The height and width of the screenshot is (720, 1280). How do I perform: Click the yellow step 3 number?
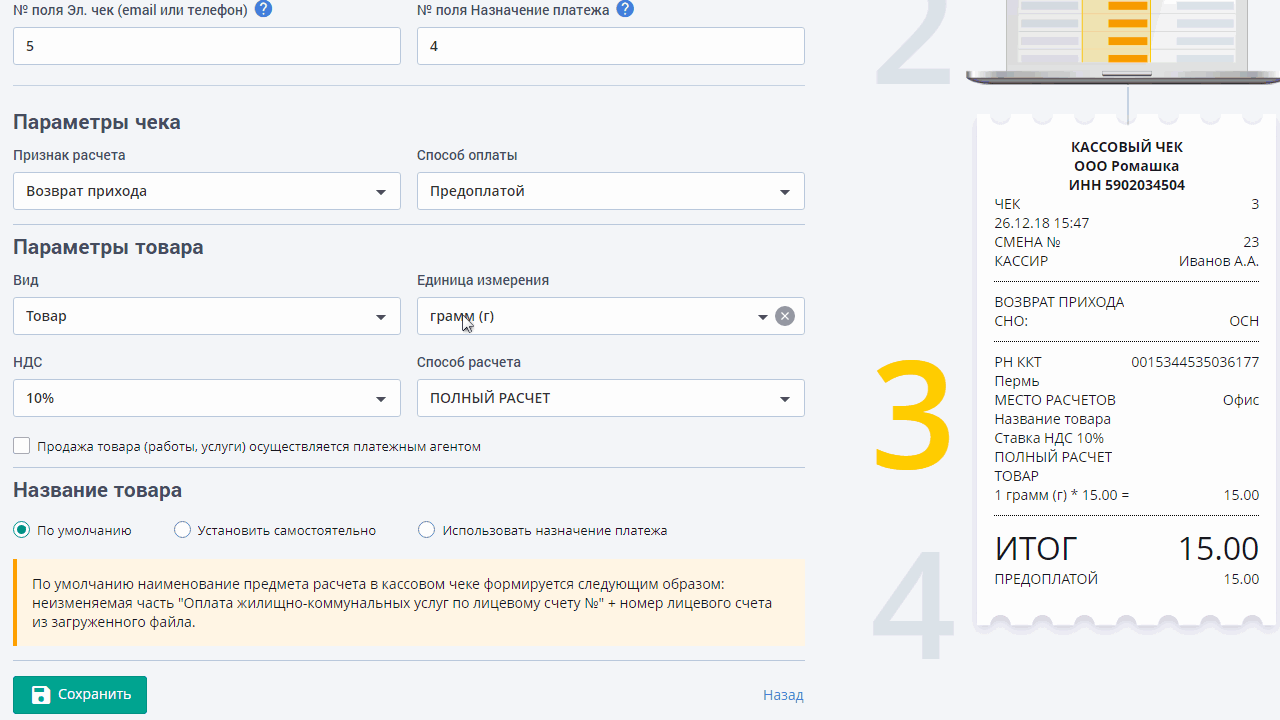(x=912, y=417)
